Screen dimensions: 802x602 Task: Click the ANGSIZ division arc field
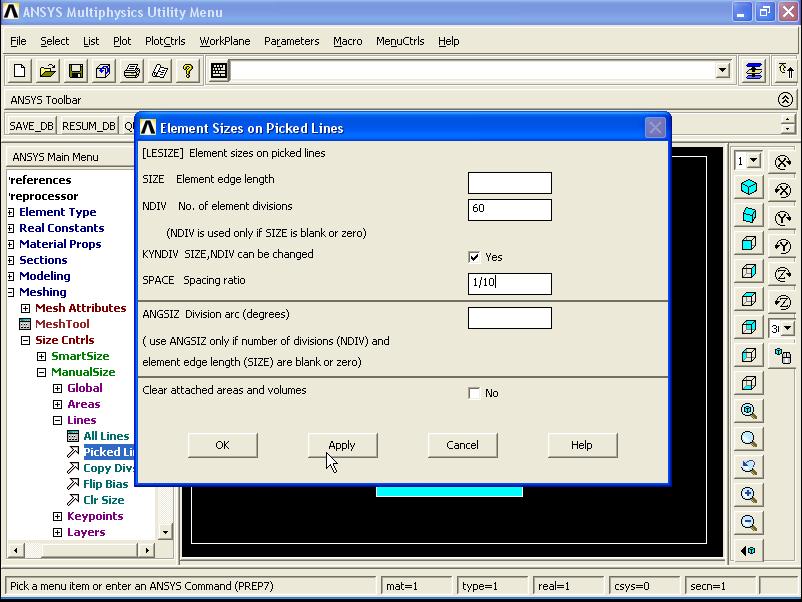click(510, 318)
